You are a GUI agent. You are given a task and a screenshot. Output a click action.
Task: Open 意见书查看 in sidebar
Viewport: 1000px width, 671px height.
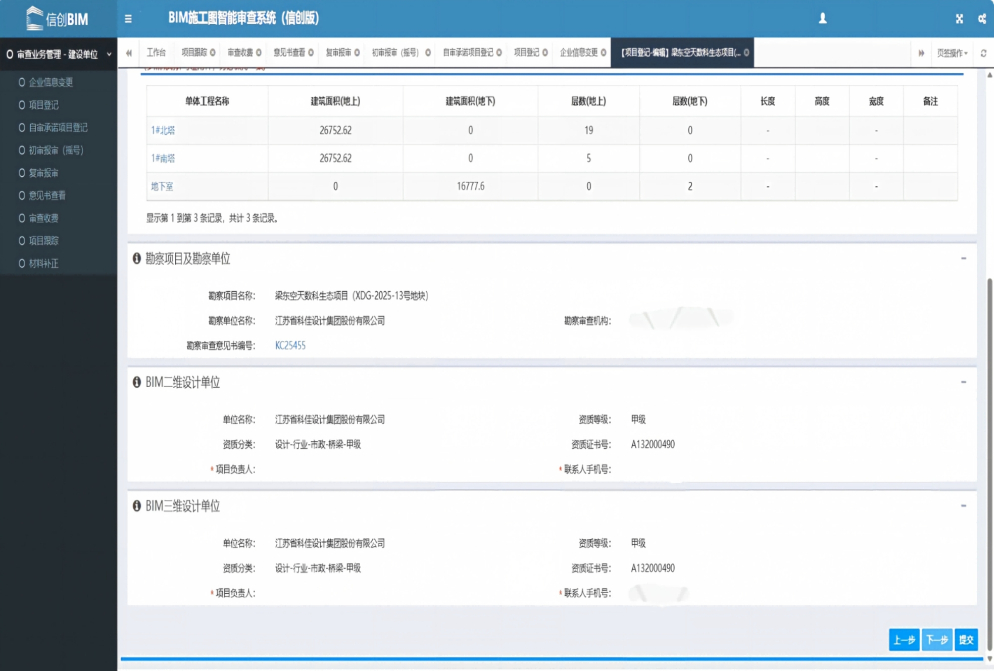click(47, 195)
